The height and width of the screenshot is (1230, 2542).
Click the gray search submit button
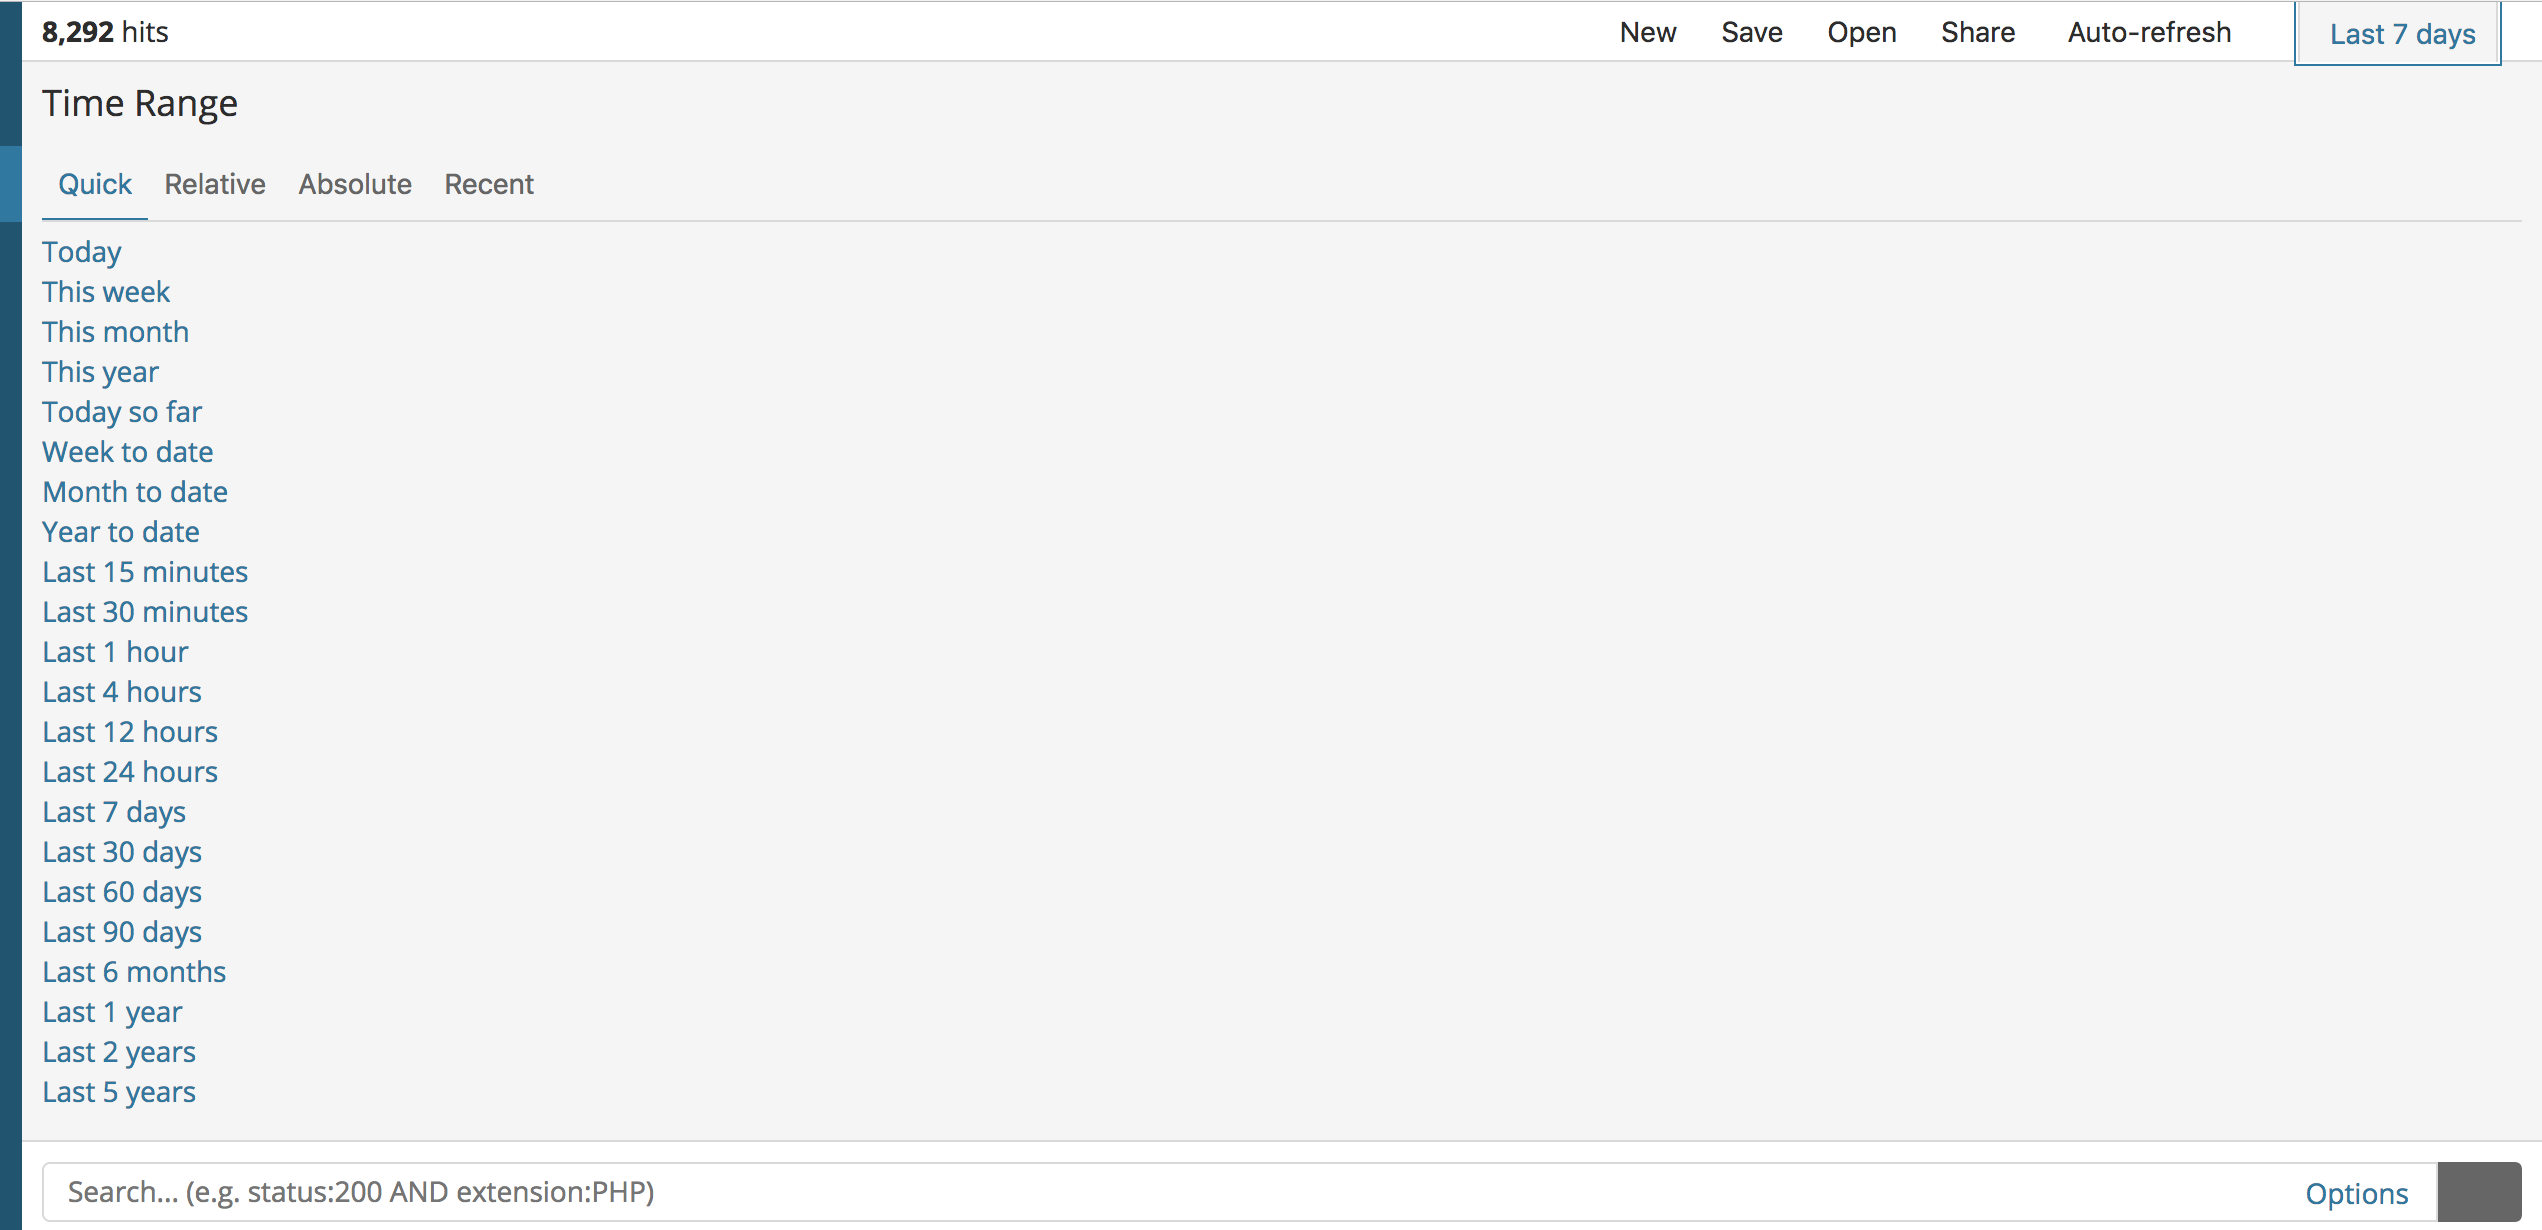pyautogui.click(x=2478, y=1192)
